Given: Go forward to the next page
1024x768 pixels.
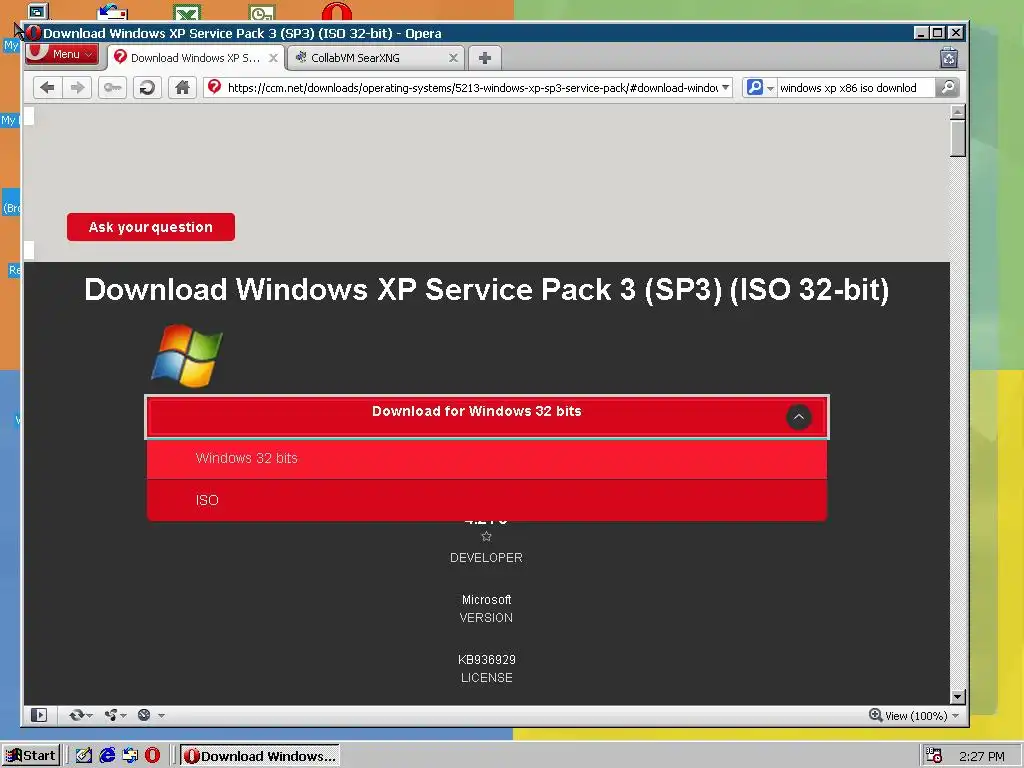Looking at the screenshot, I should click(77, 88).
